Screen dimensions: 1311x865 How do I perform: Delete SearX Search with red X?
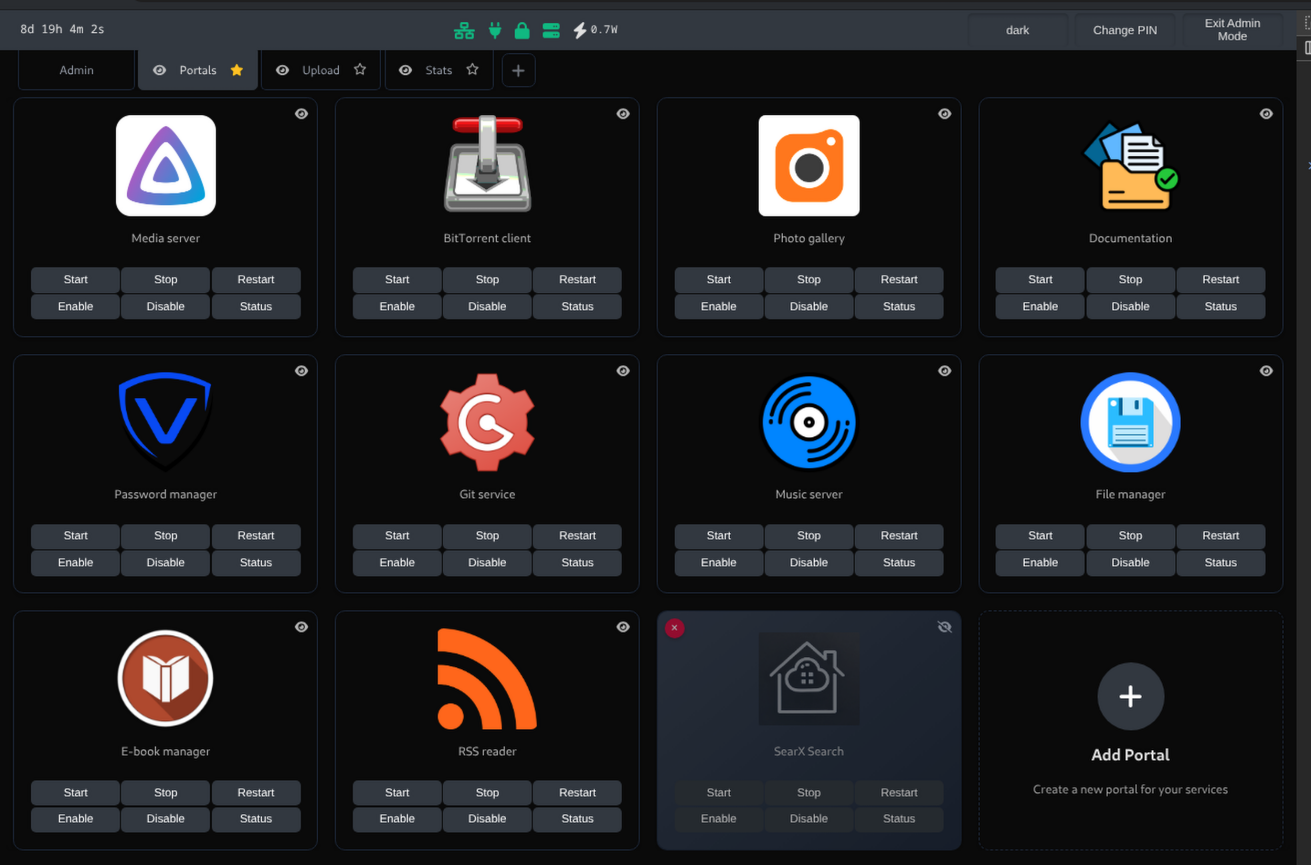tap(675, 628)
